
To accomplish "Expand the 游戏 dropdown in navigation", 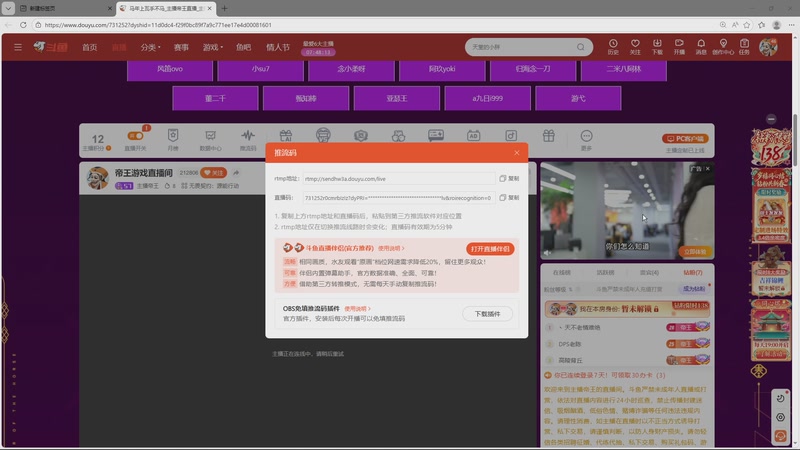I will pyautogui.click(x=212, y=47).
